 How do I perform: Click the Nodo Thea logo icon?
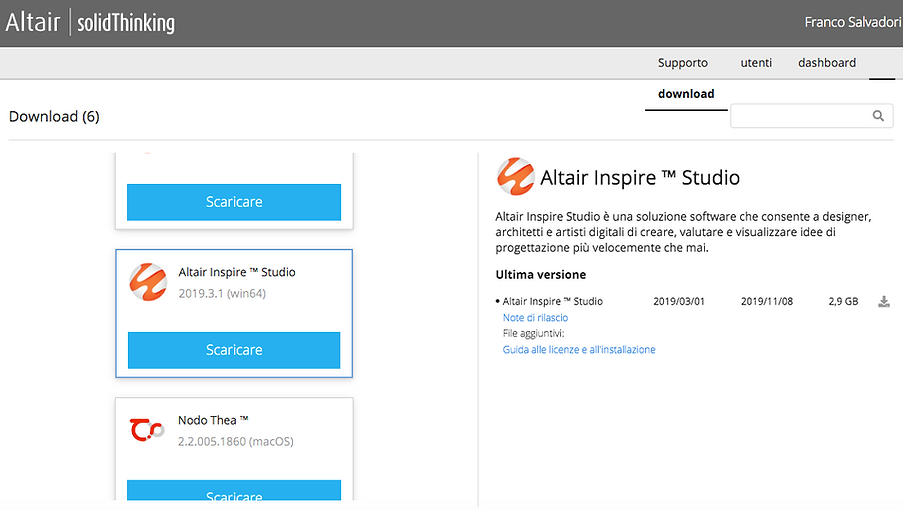[146, 430]
